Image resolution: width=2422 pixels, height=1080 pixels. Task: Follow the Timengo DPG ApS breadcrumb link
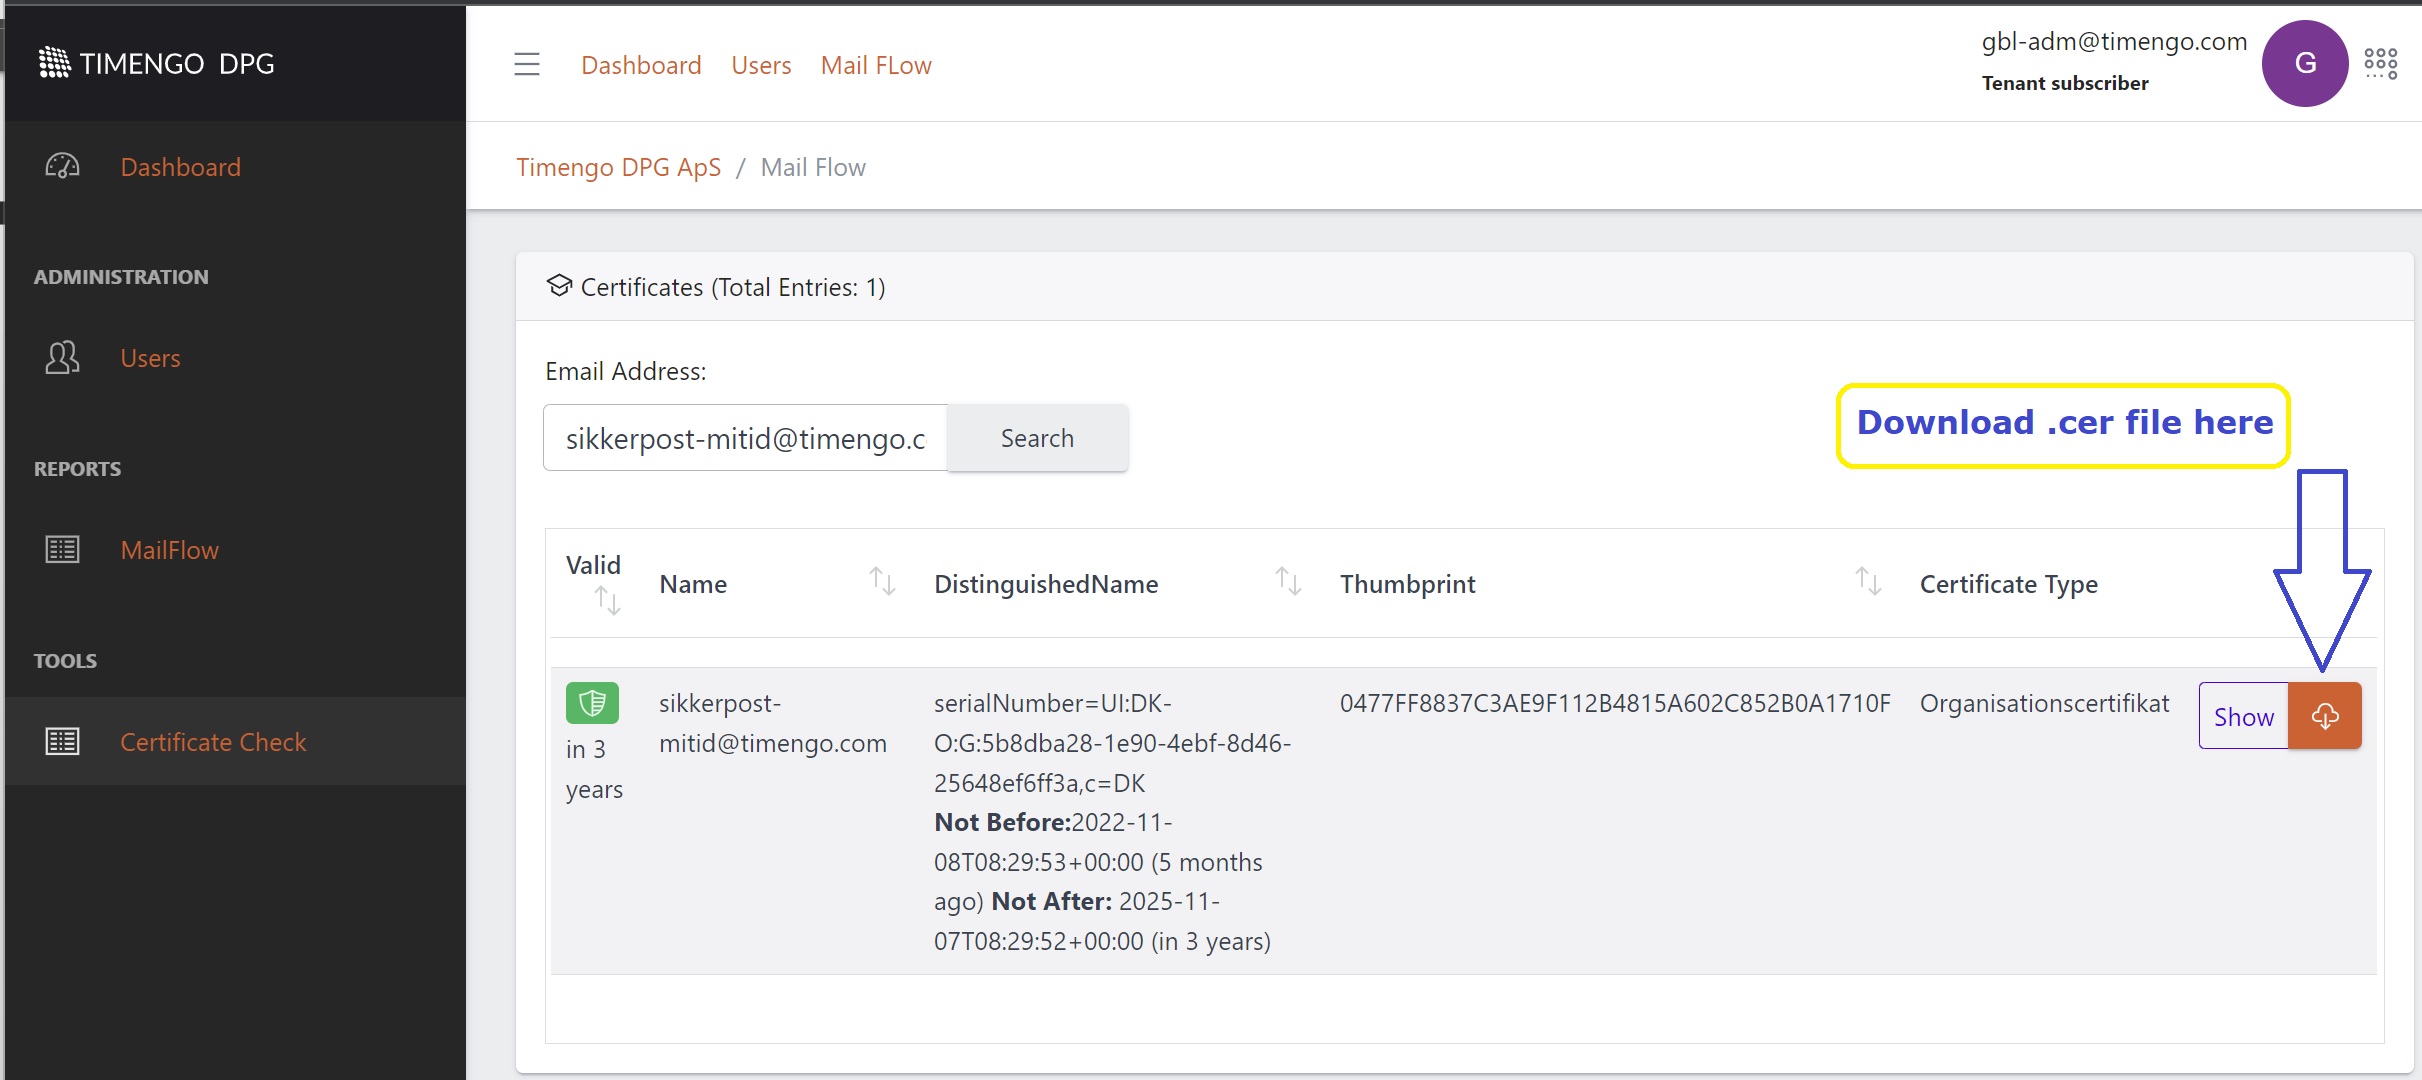618,167
